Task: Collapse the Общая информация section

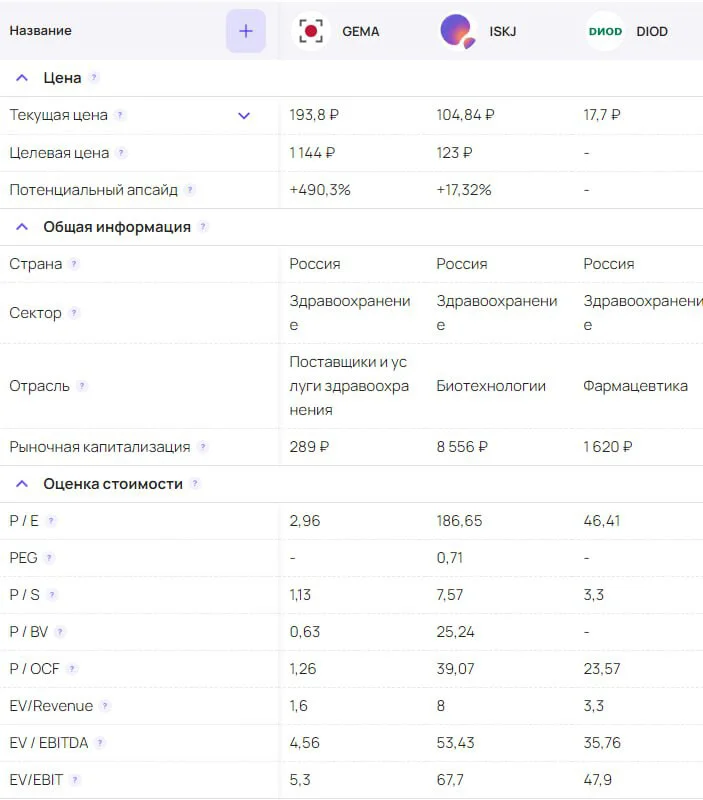Action: [22, 227]
